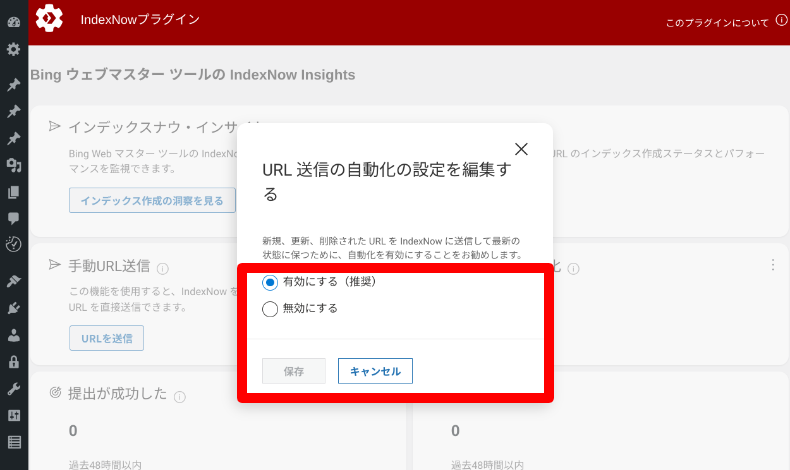Viewport: 790px width, 470px height.
Task: Open Appearance via paintbrush sidebar icon
Action: [x=14, y=281]
